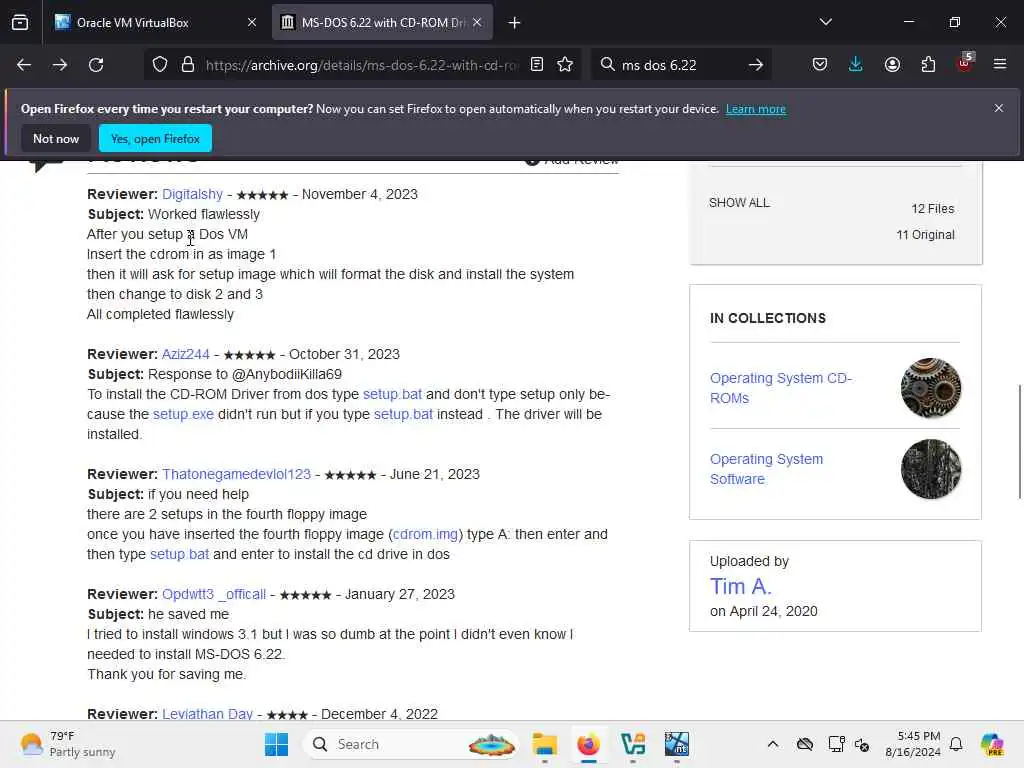This screenshot has height=768, width=1024.
Task: Click the taskbar Search box
Action: click(411, 744)
